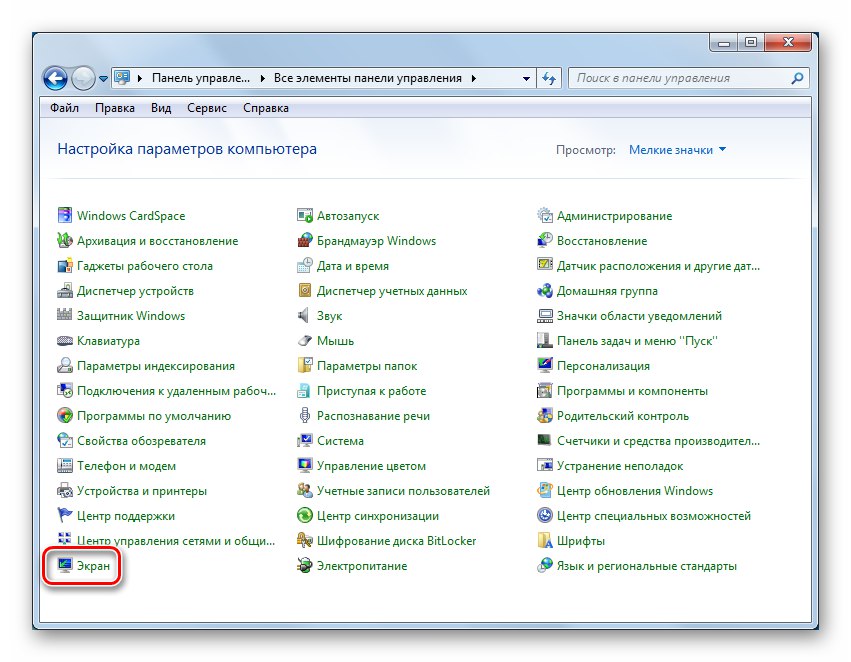This screenshot has height=662, width=851.
Task: Open the Приступая к работе link
Action: 371,391
